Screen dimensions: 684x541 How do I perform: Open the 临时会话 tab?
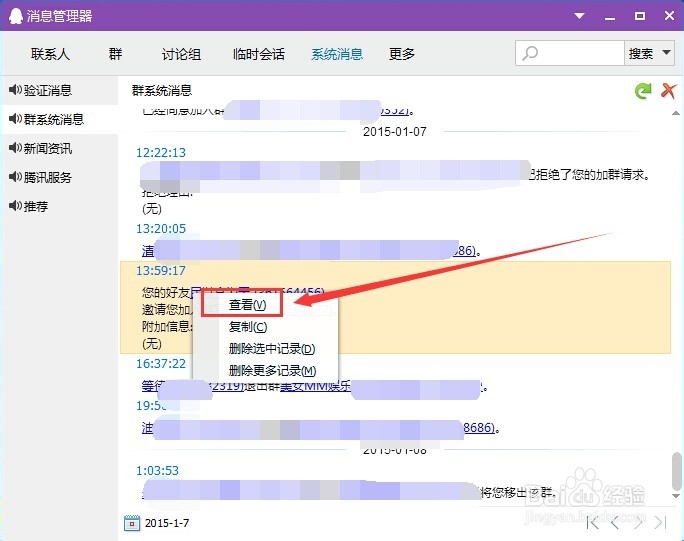pos(259,54)
